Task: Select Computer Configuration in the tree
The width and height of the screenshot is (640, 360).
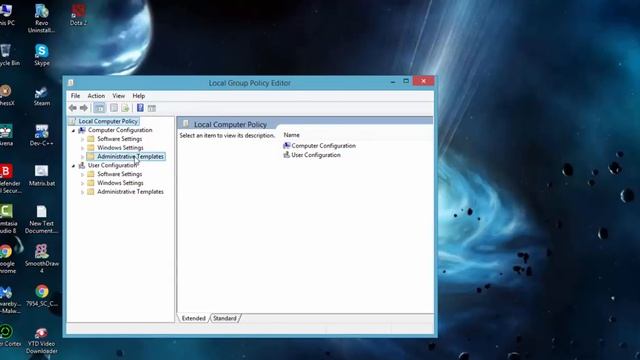Action: (120, 130)
